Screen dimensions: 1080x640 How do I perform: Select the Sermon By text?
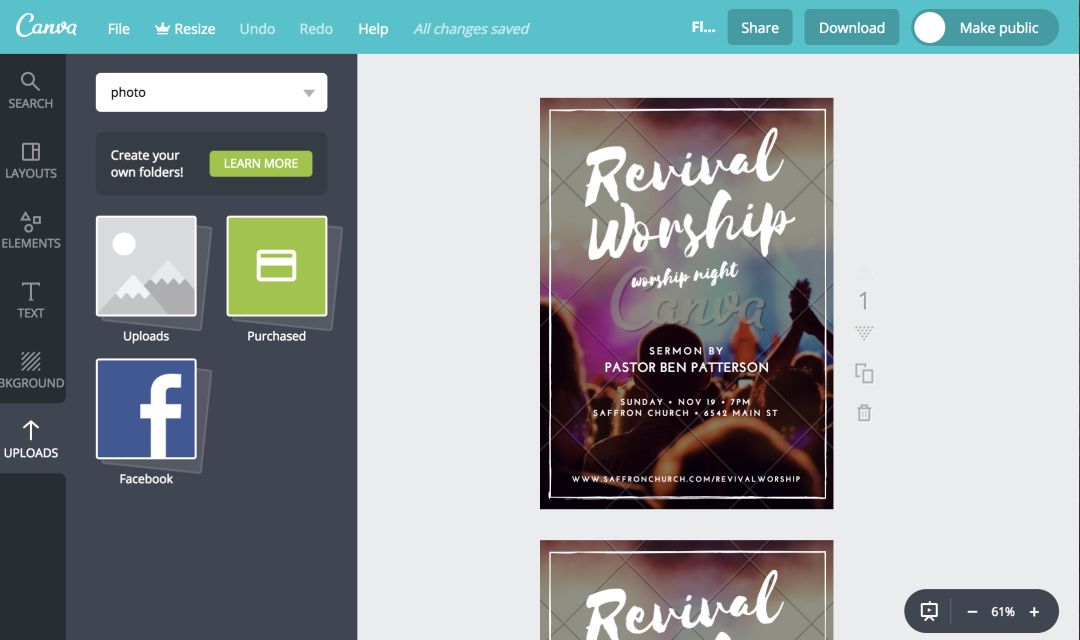coord(686,351)
